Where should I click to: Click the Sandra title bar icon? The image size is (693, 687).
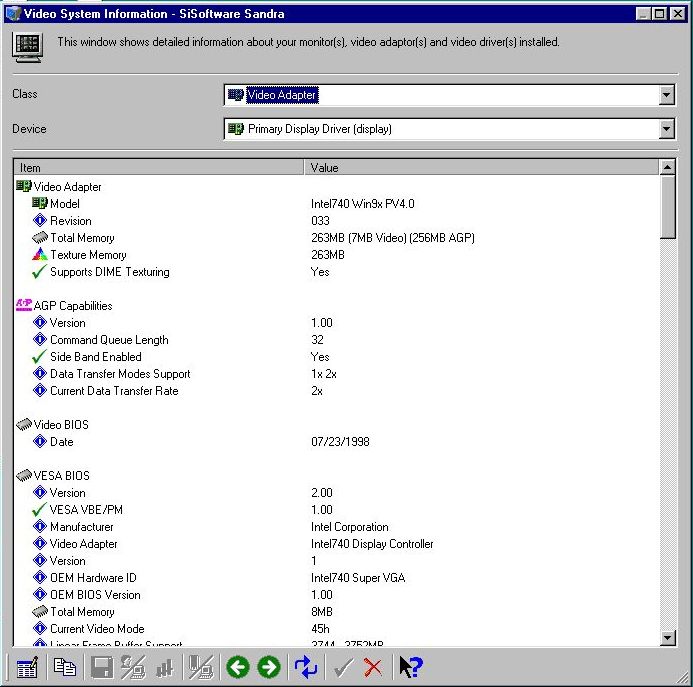pyautogui.click(x=13, y=13)
